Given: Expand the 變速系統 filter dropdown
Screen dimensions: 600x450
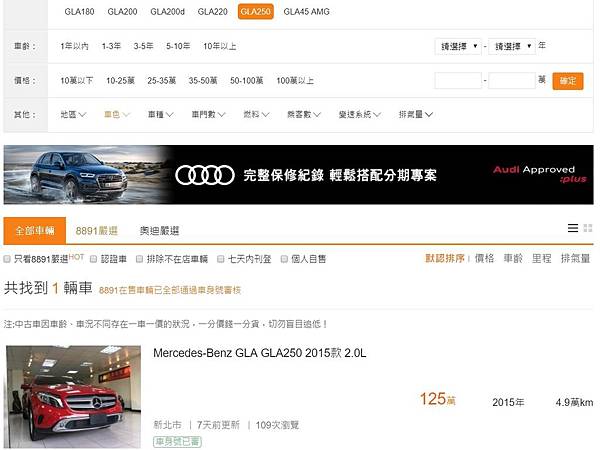Looking at the screenshot, I should click(x=360, y=114).
